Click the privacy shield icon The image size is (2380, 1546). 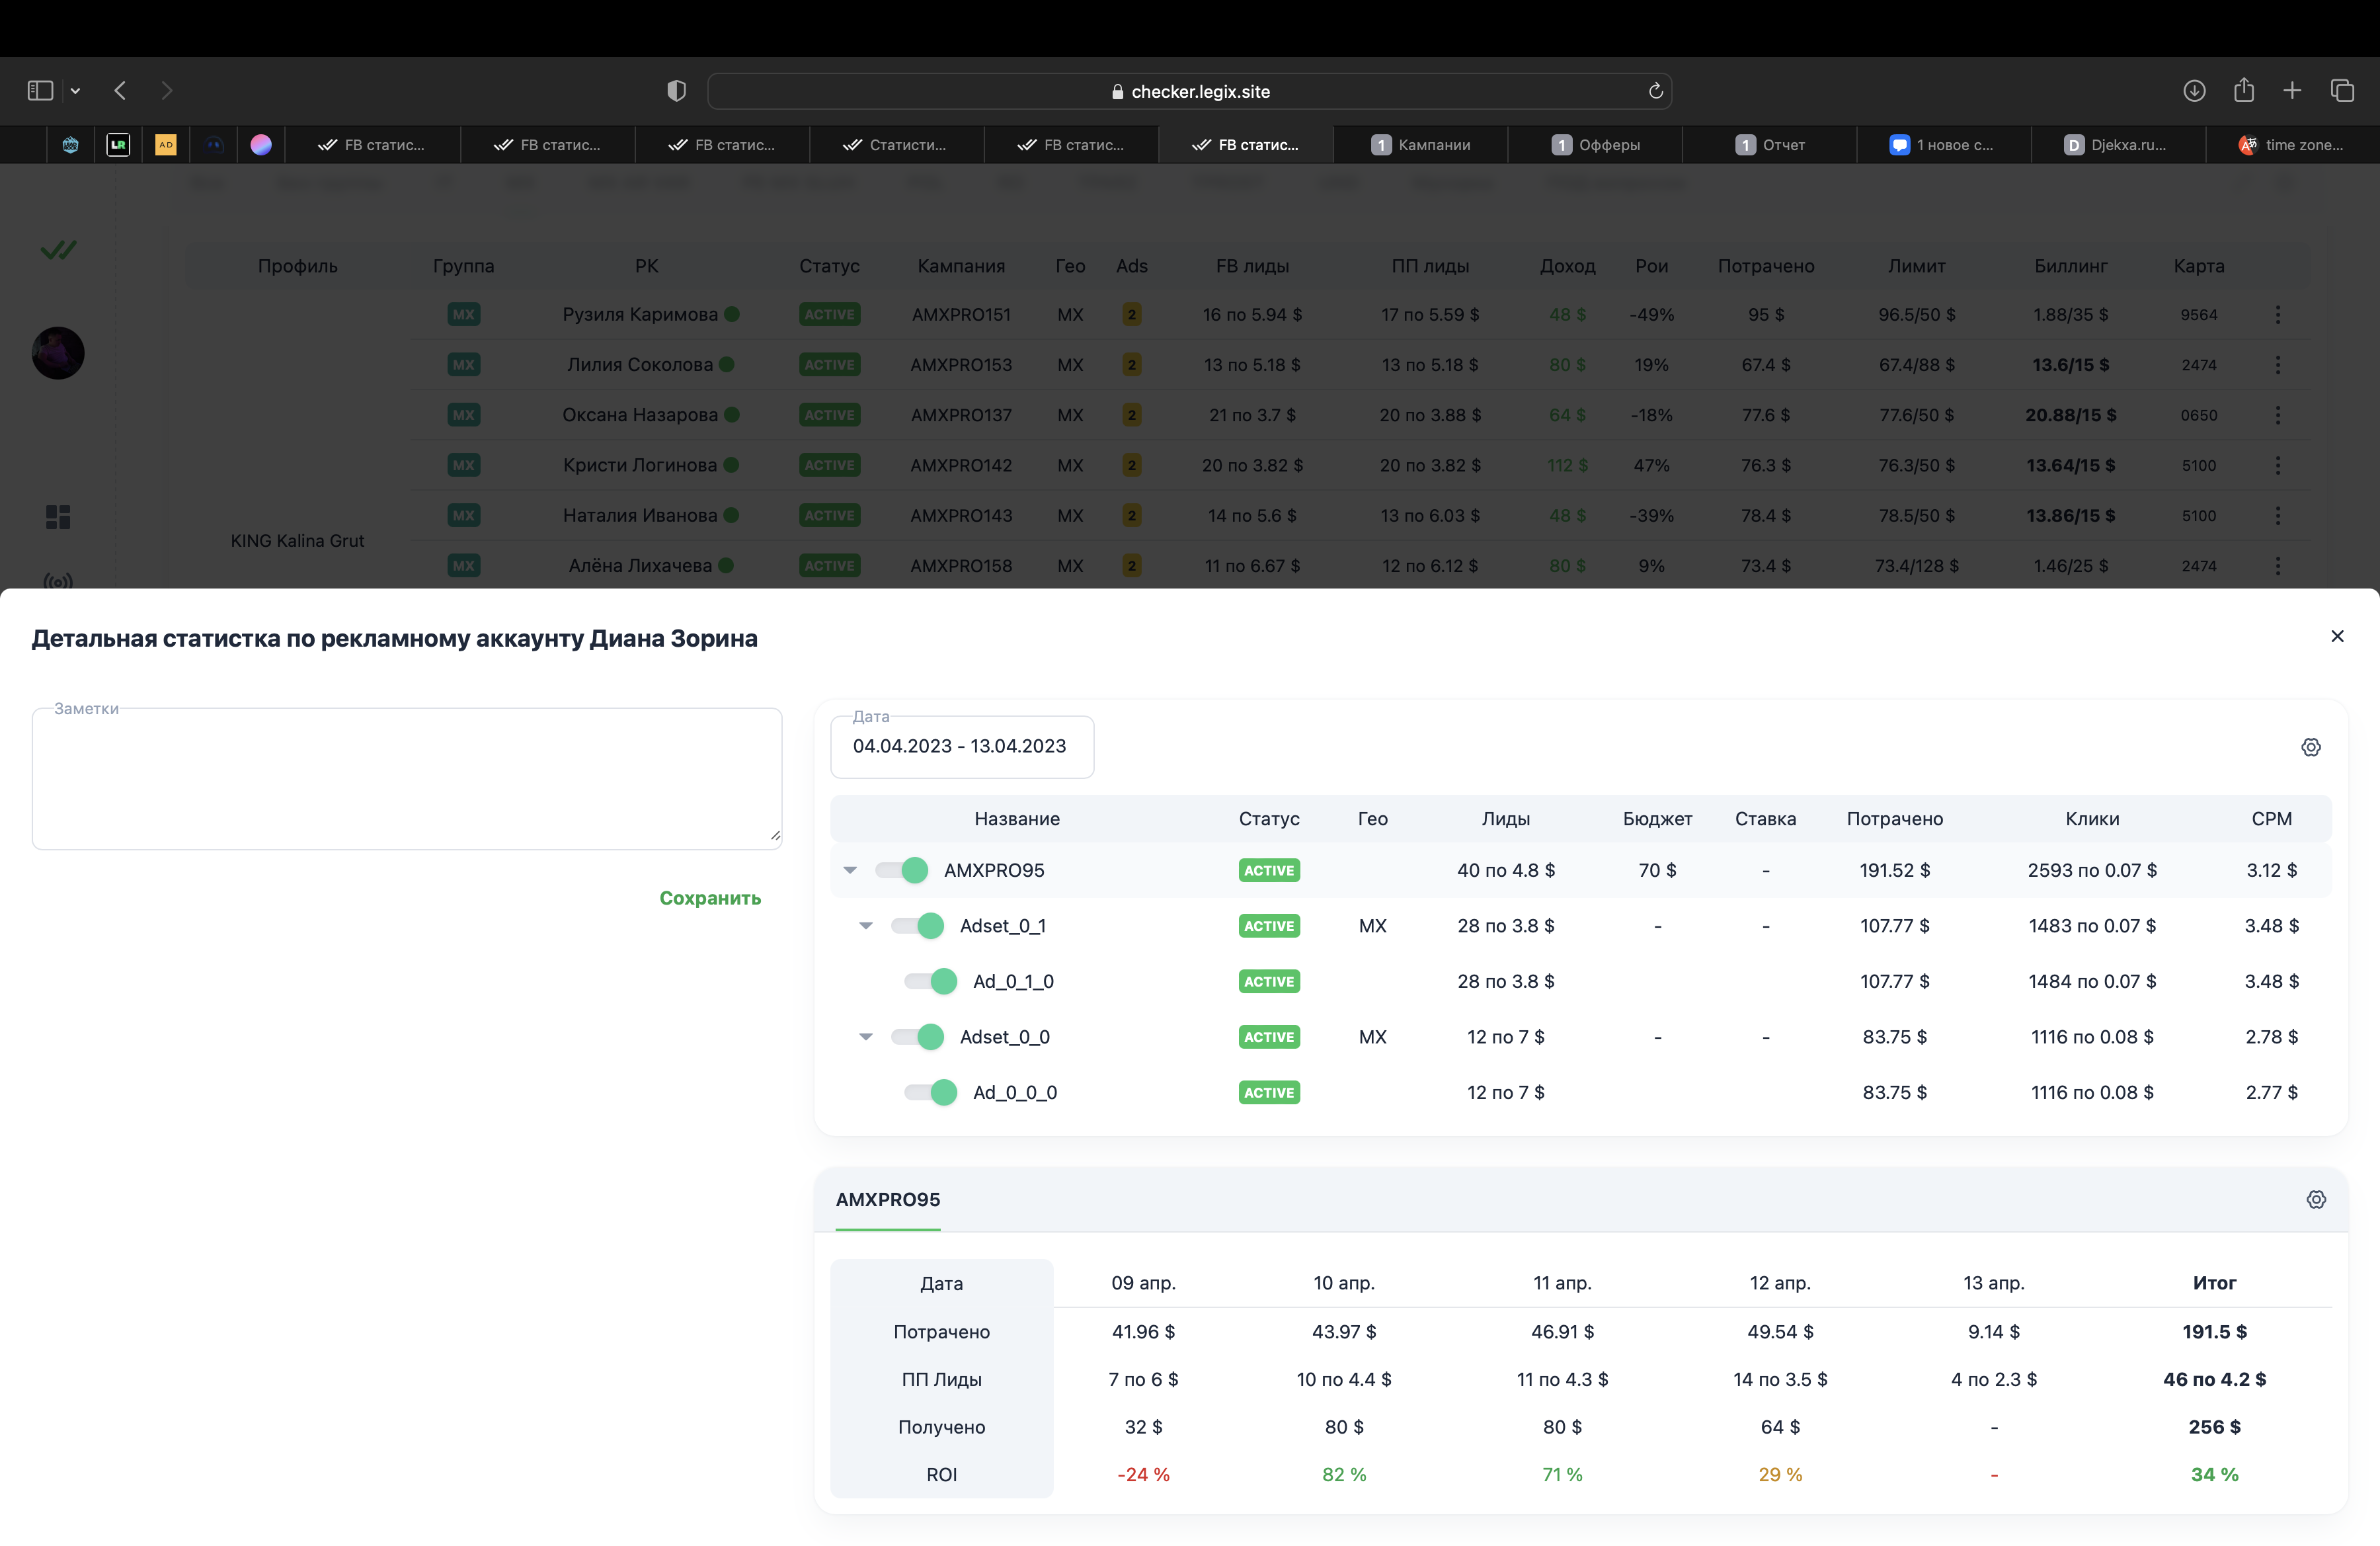pos(677,91)
